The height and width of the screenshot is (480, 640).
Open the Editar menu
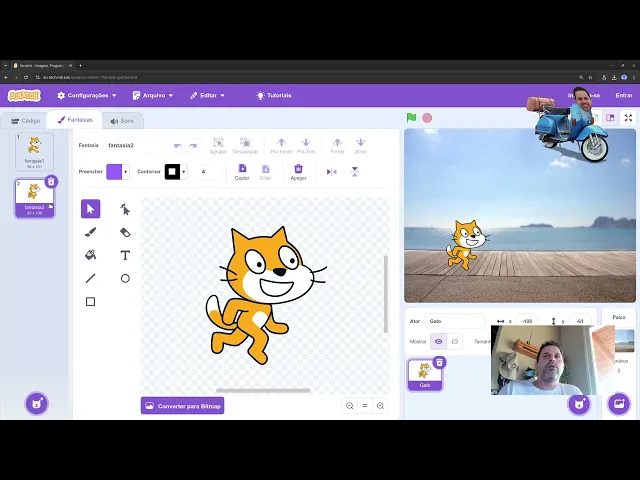pyautogui.click(x=207, y=96)
